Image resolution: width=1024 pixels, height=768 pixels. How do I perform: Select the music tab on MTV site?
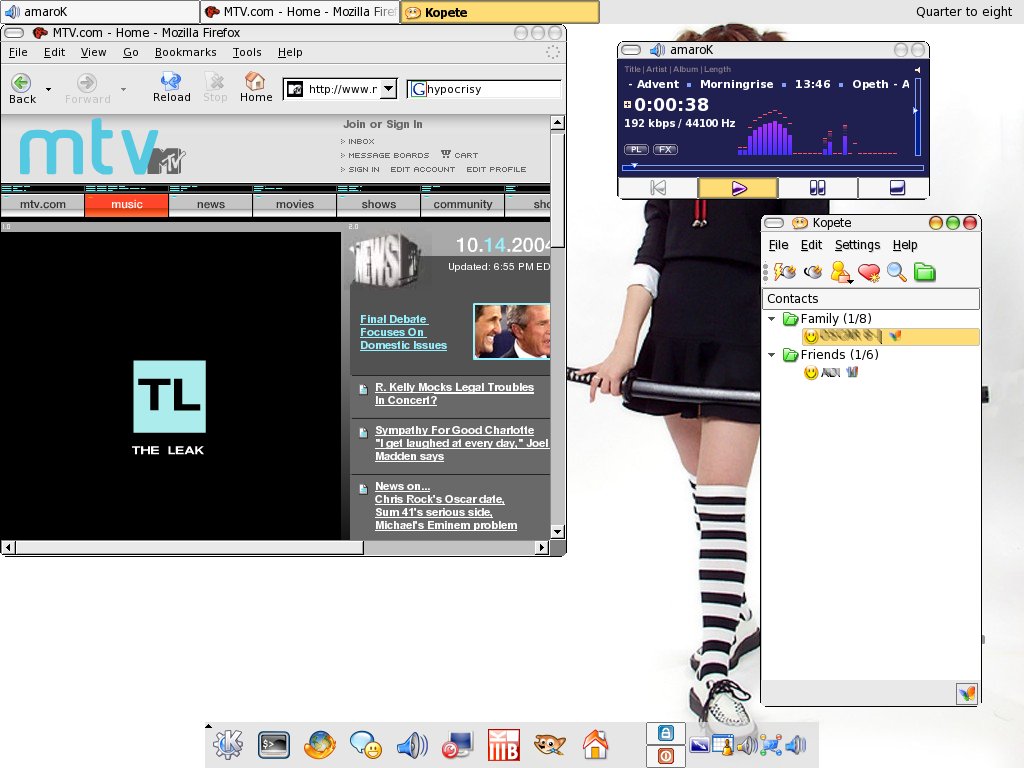tap(127, 204)
